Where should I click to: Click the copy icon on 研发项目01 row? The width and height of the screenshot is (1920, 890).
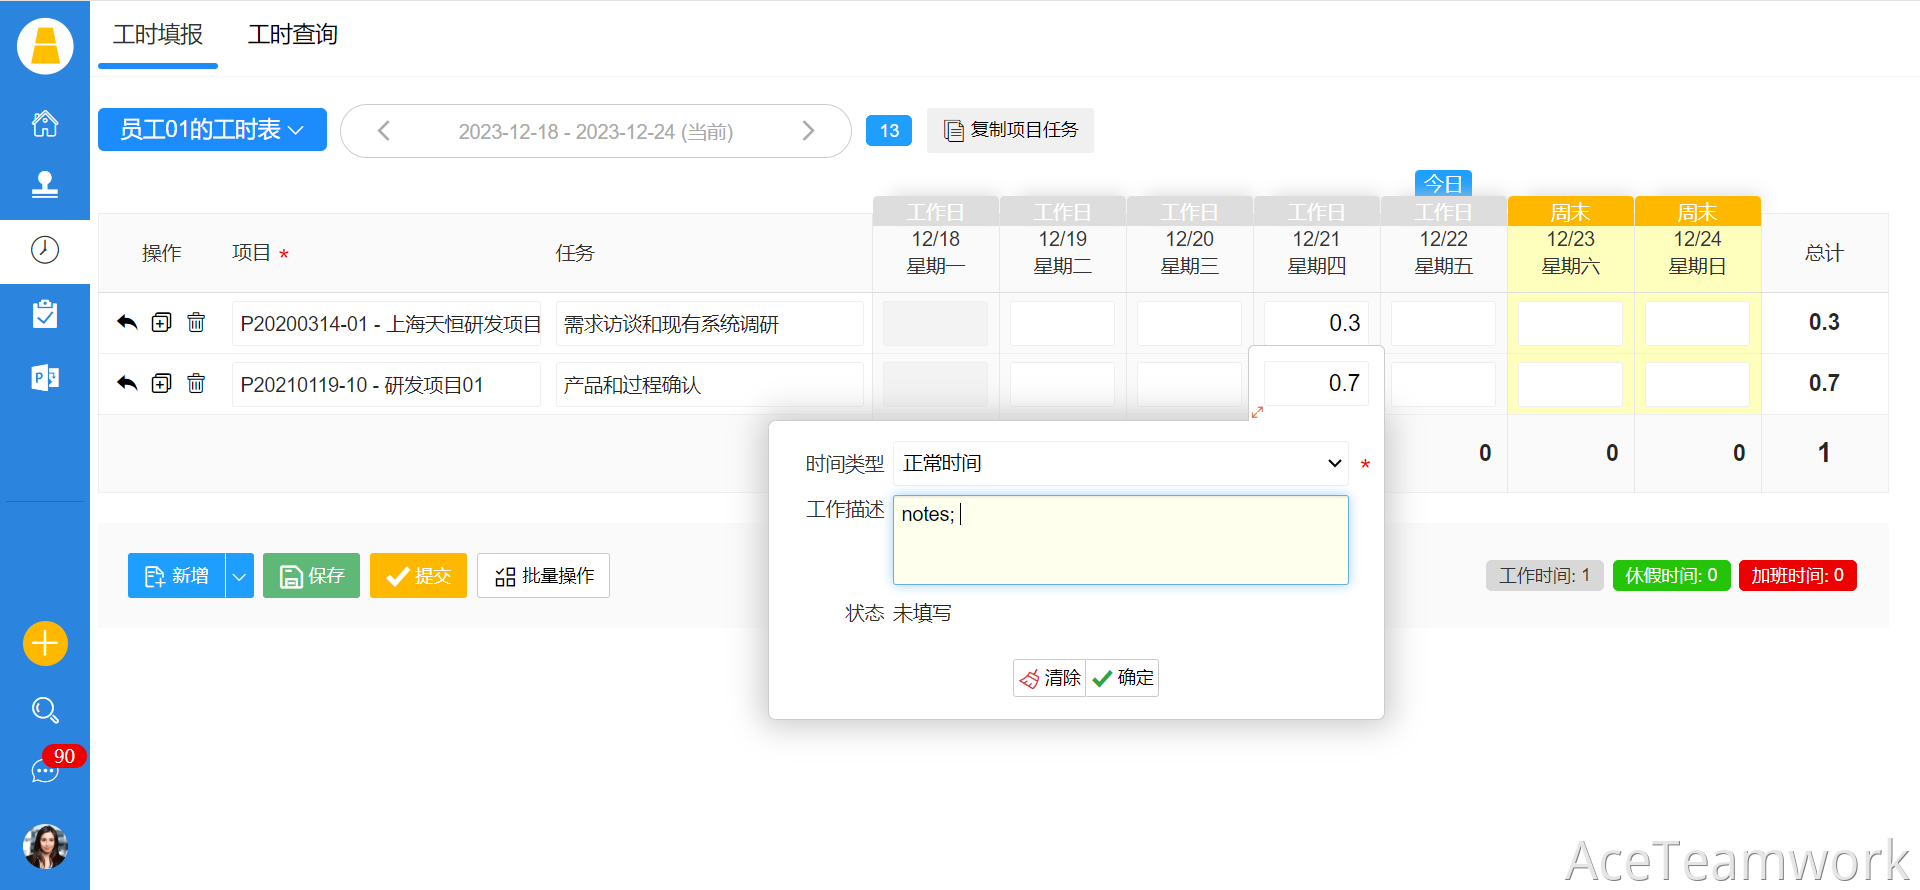[161, 384]
